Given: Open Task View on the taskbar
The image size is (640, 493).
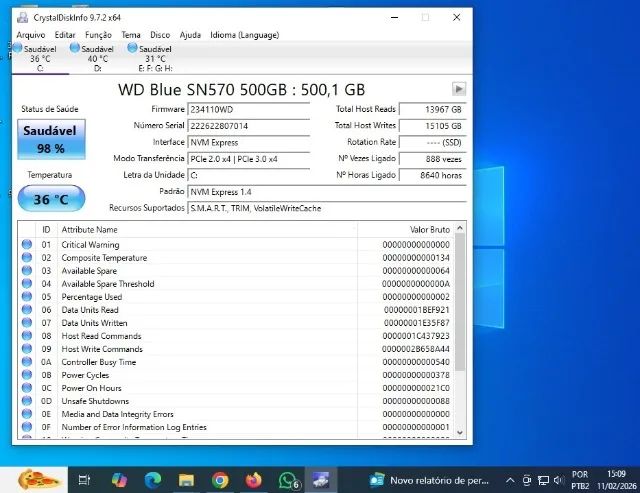Looking at the screenshot, I should (84, 480).
